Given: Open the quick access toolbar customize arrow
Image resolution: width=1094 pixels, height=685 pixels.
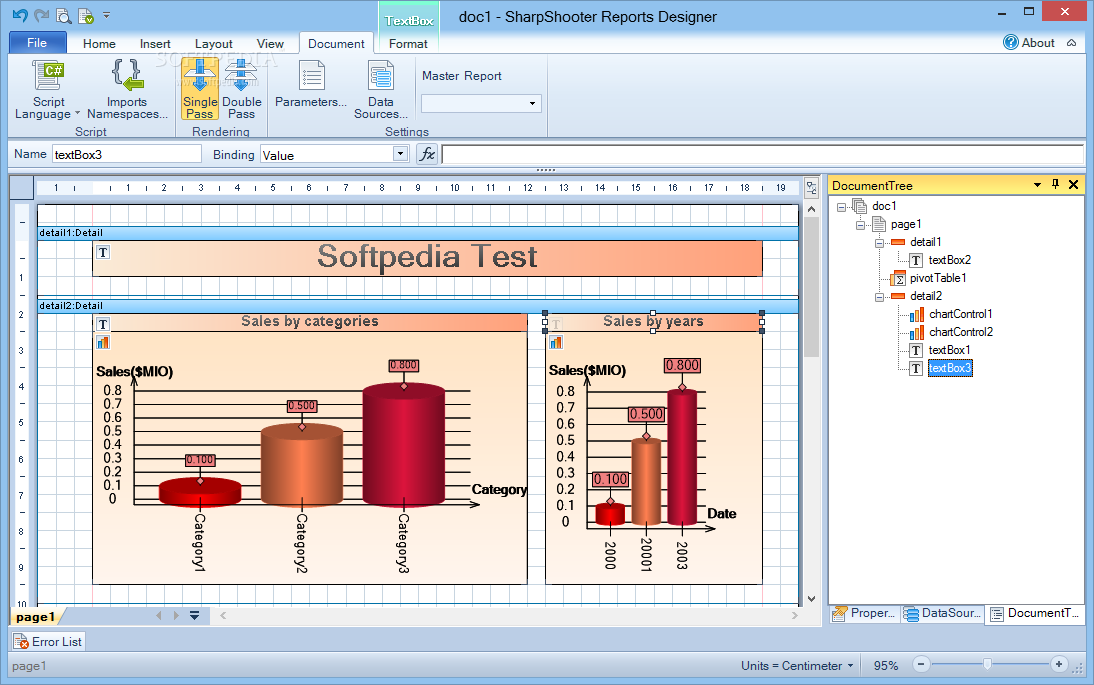Looking at the screenshot, I should (106, 15).
